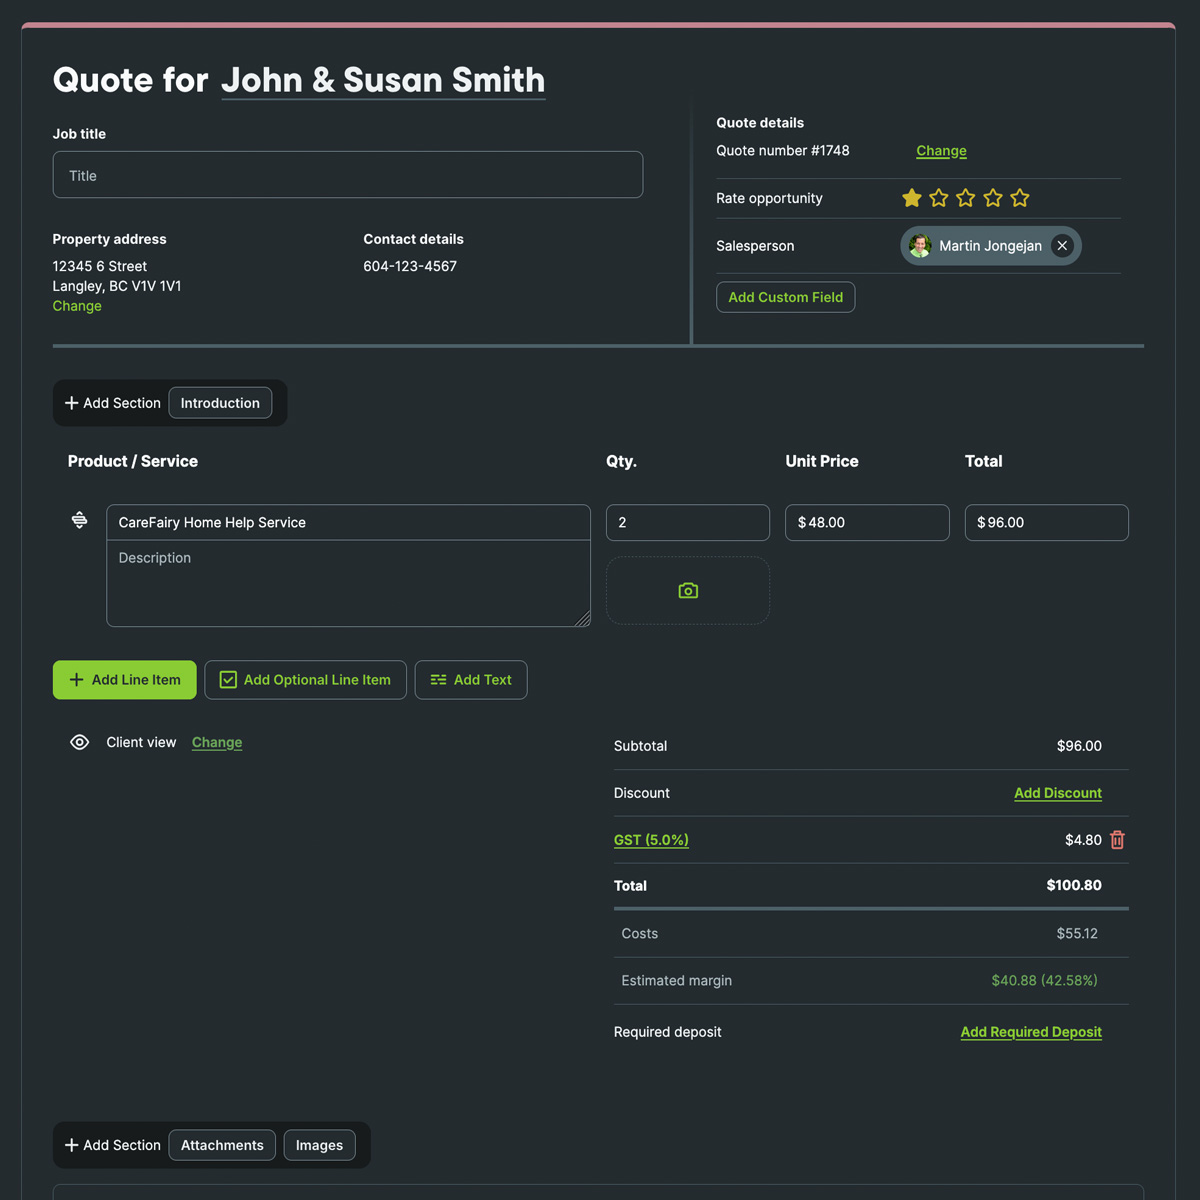
Task: Click Martin Jongejan avatar picture
Action: [x=920, y=246]
